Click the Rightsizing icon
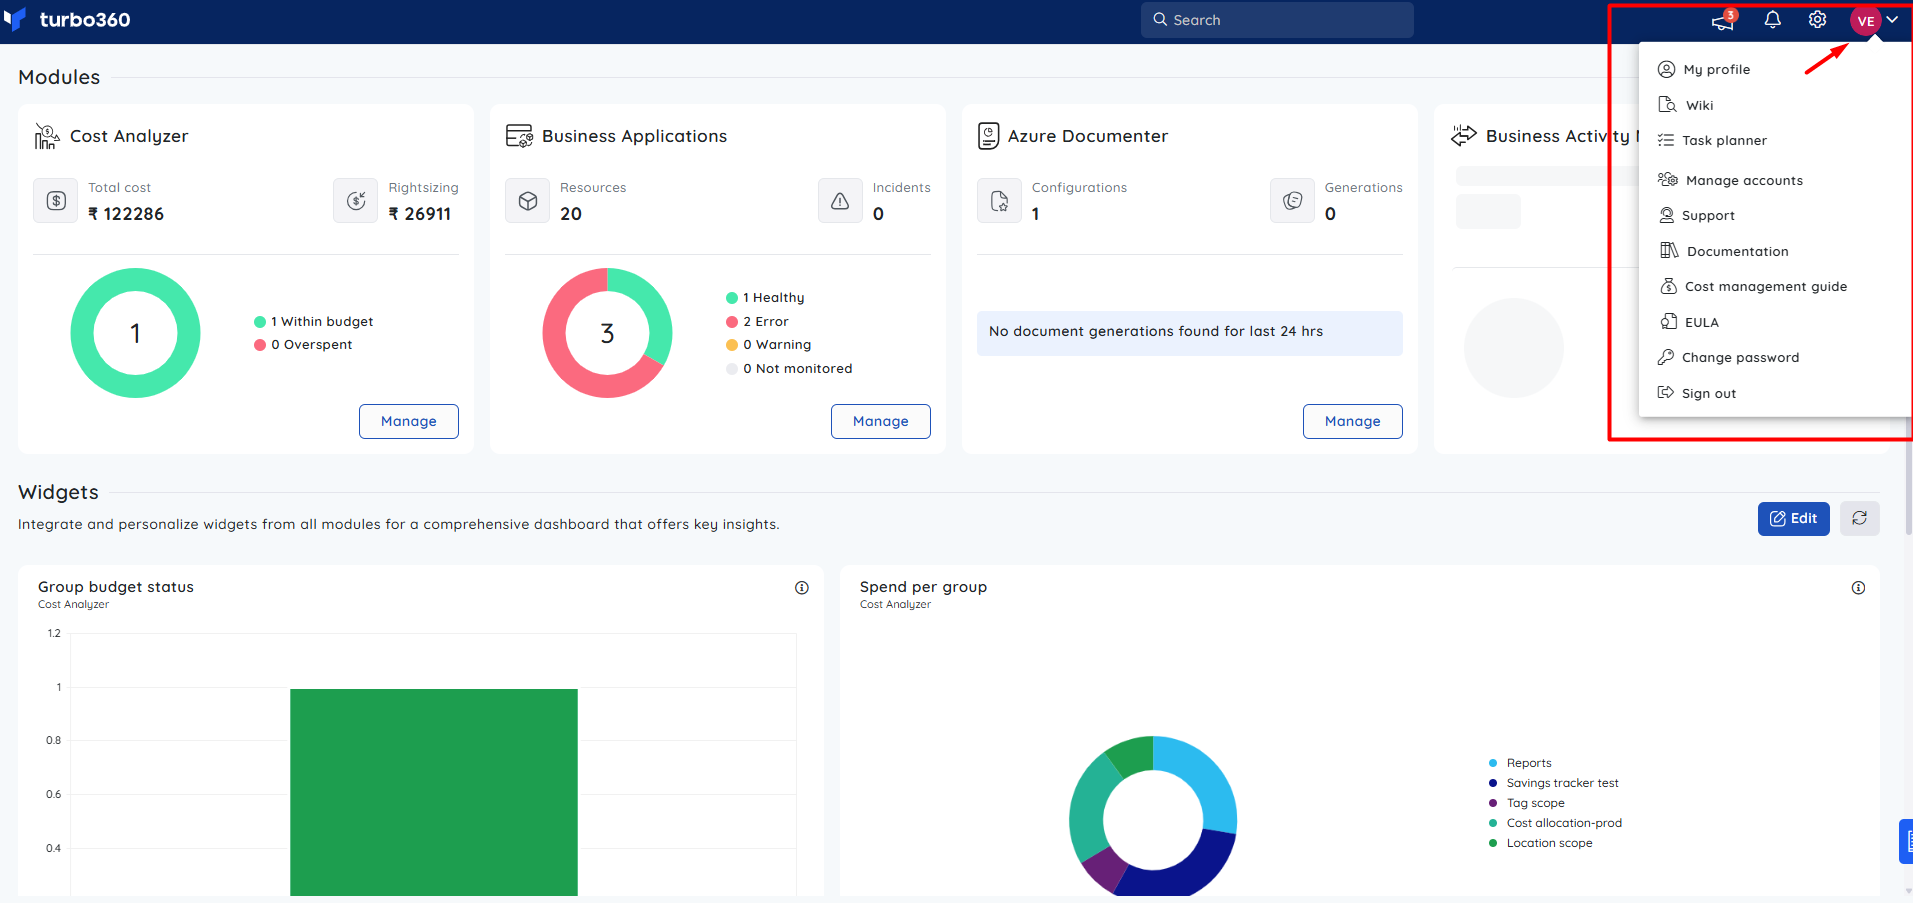Image resolution: width=1913 pixels, height=903 pixels. [356, 201]
